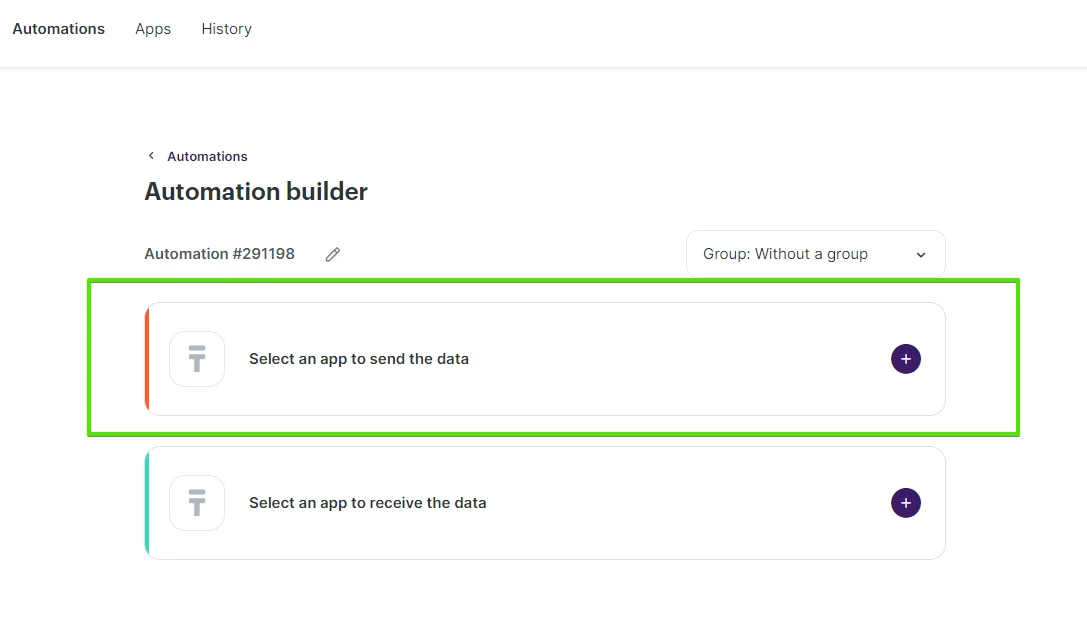Click the orange stripe on send card

147,359
